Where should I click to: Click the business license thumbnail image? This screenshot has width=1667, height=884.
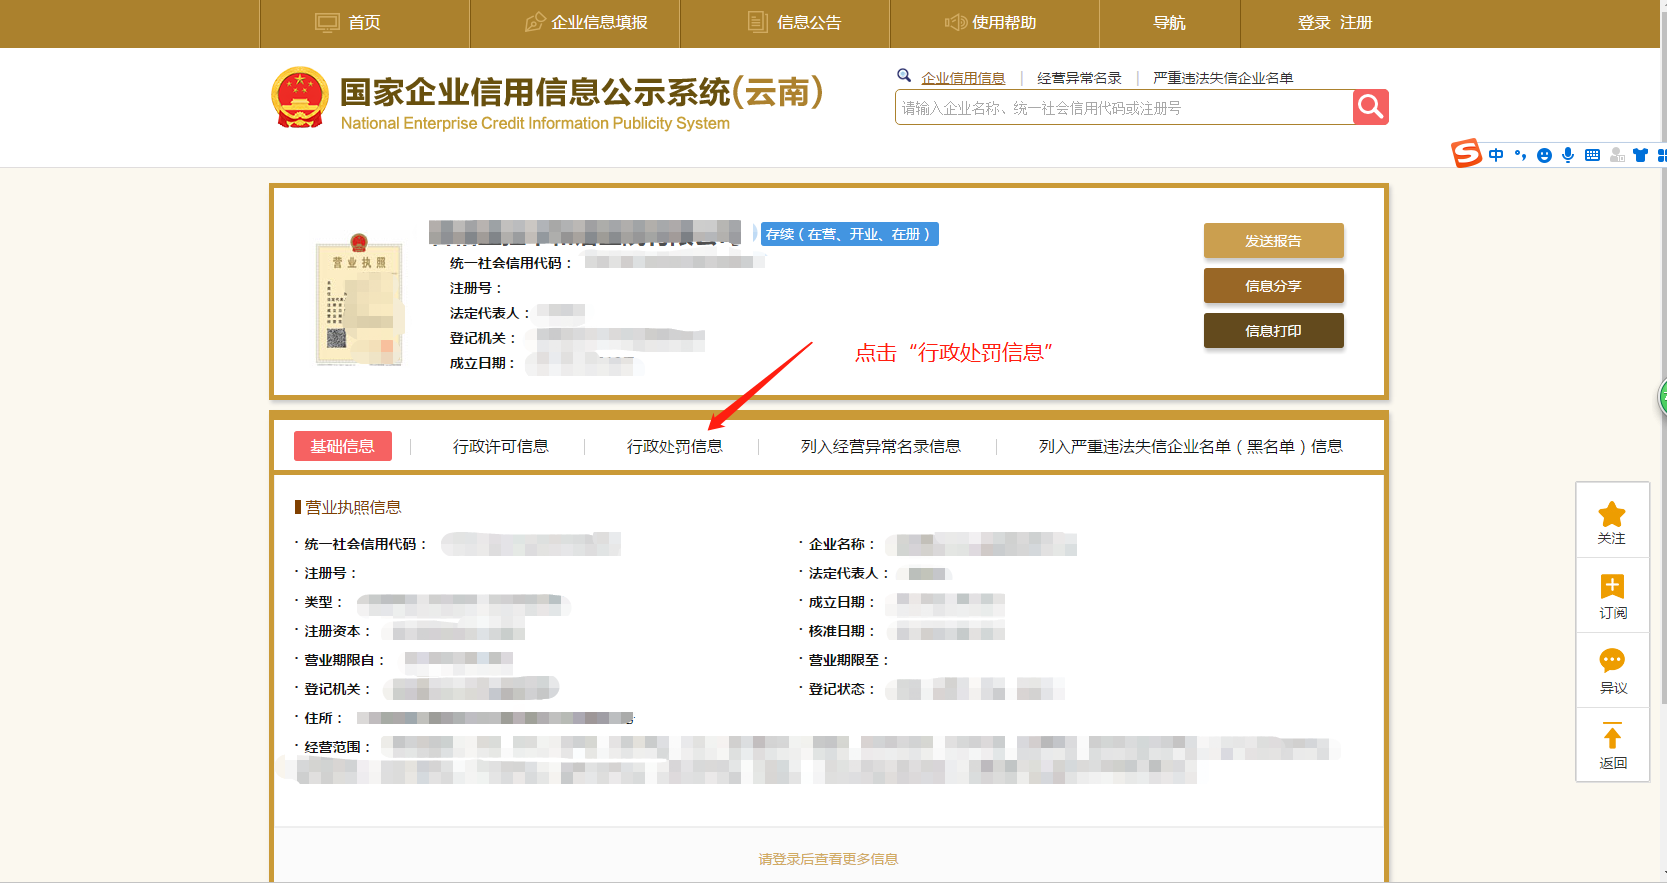(x=359, y=300)
